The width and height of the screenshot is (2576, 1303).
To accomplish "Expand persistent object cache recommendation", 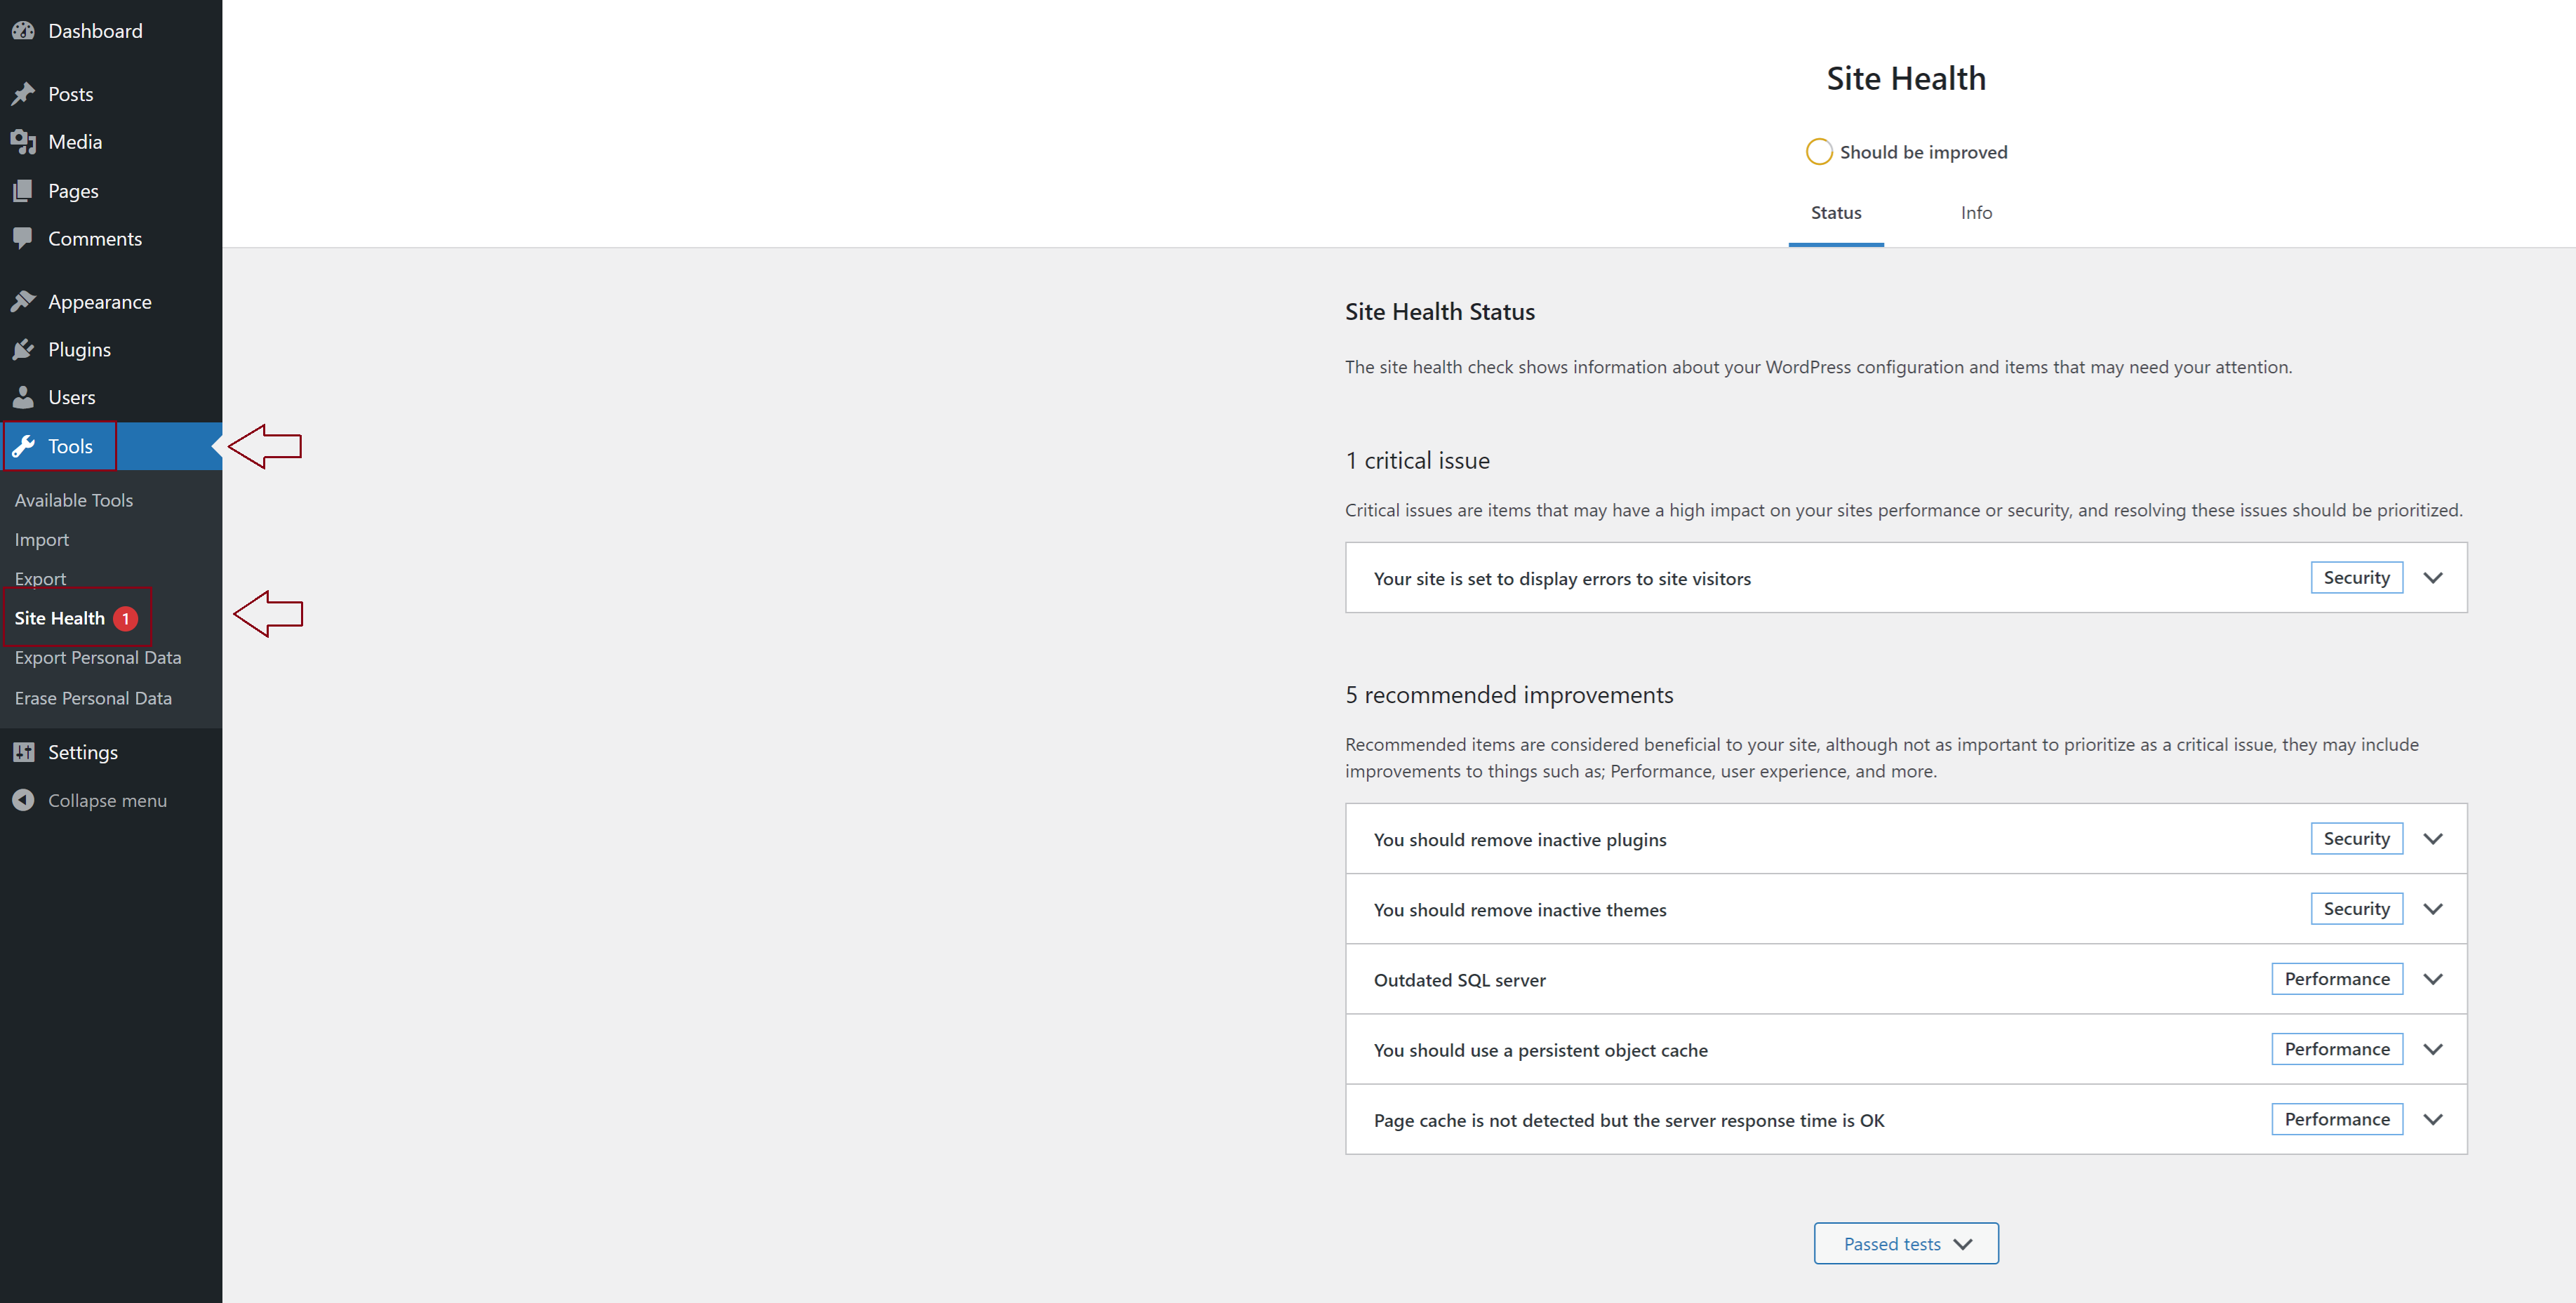I will 2432,1049.
